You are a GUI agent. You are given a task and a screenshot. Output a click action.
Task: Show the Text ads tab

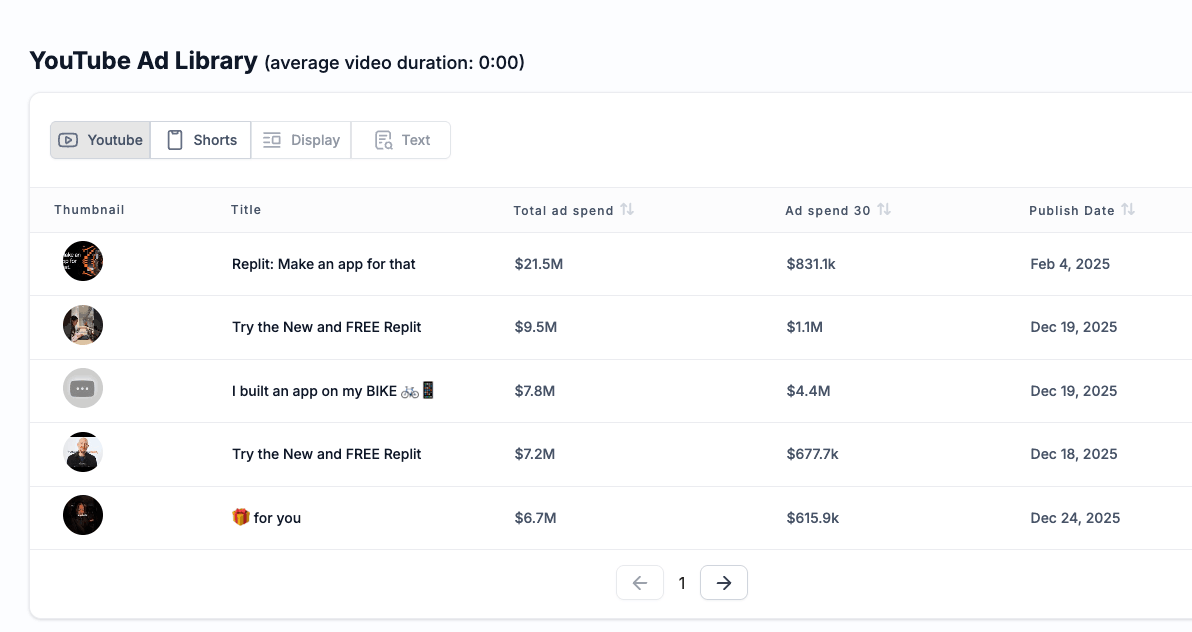(401, 140)
